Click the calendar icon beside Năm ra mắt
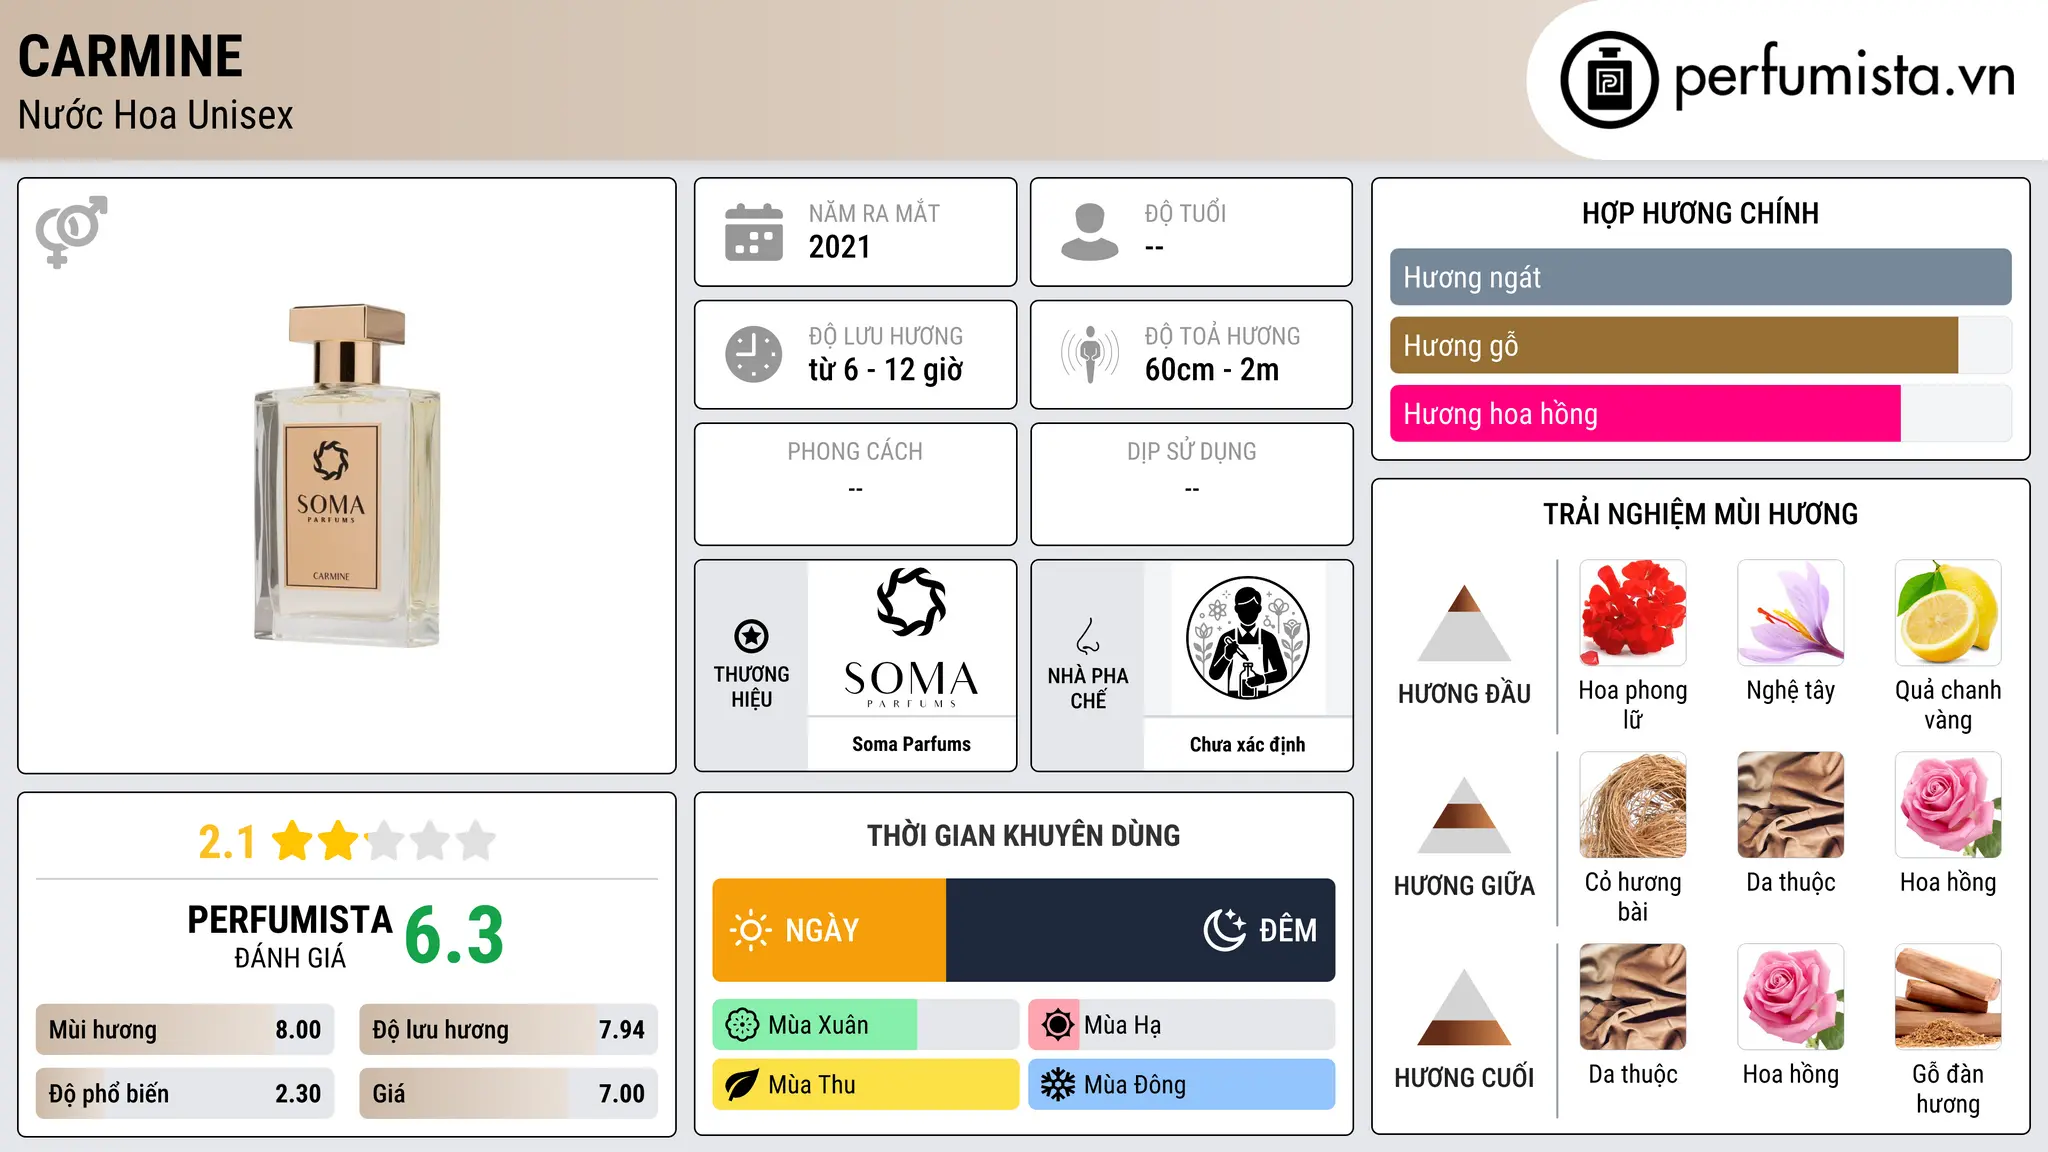2048x1152 pixels. [754, 232]
